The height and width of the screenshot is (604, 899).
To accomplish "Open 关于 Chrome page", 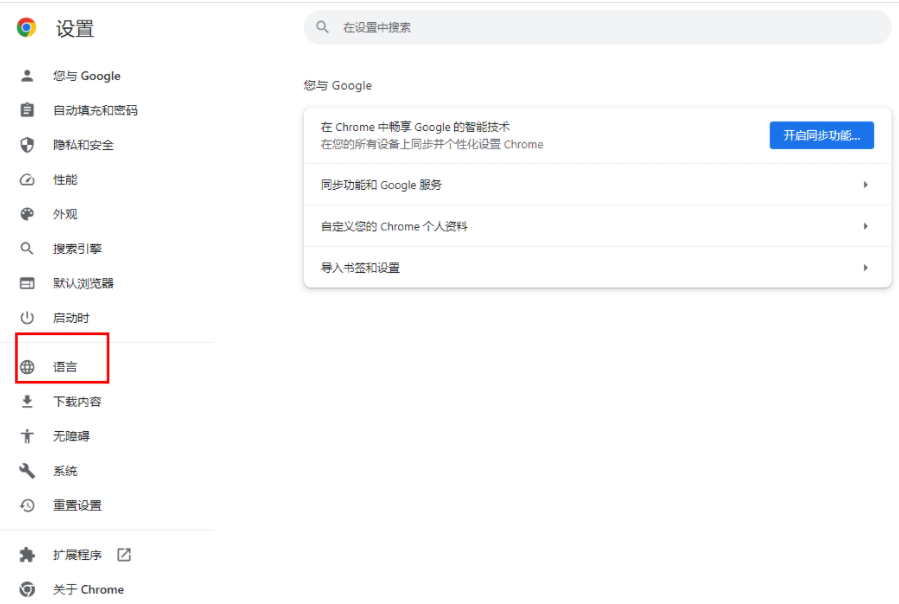I will (88, 589).
